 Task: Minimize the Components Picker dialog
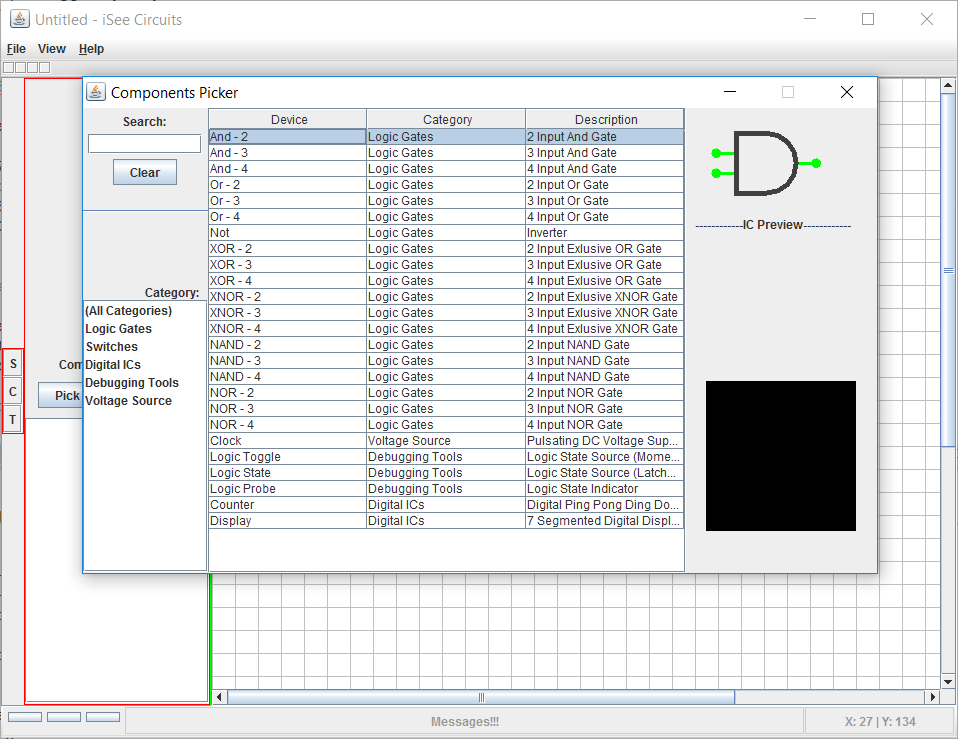coord(729,92)
